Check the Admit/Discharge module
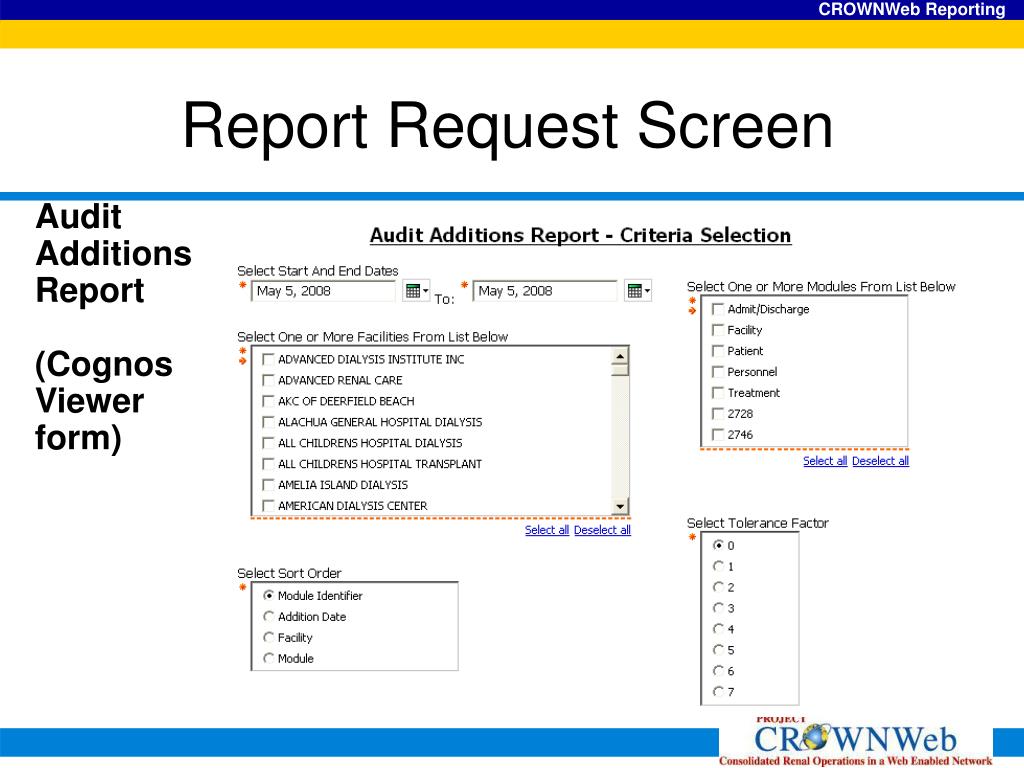This screenshot has width=1024, height=768. tap(718, 309)
